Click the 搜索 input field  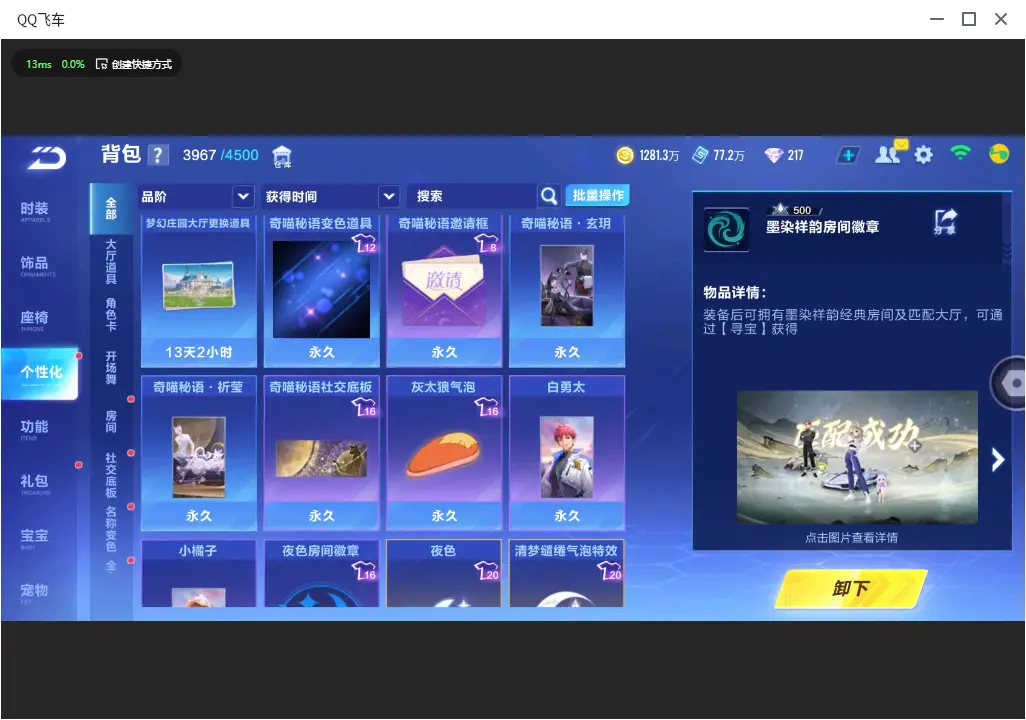coord(472,196)
